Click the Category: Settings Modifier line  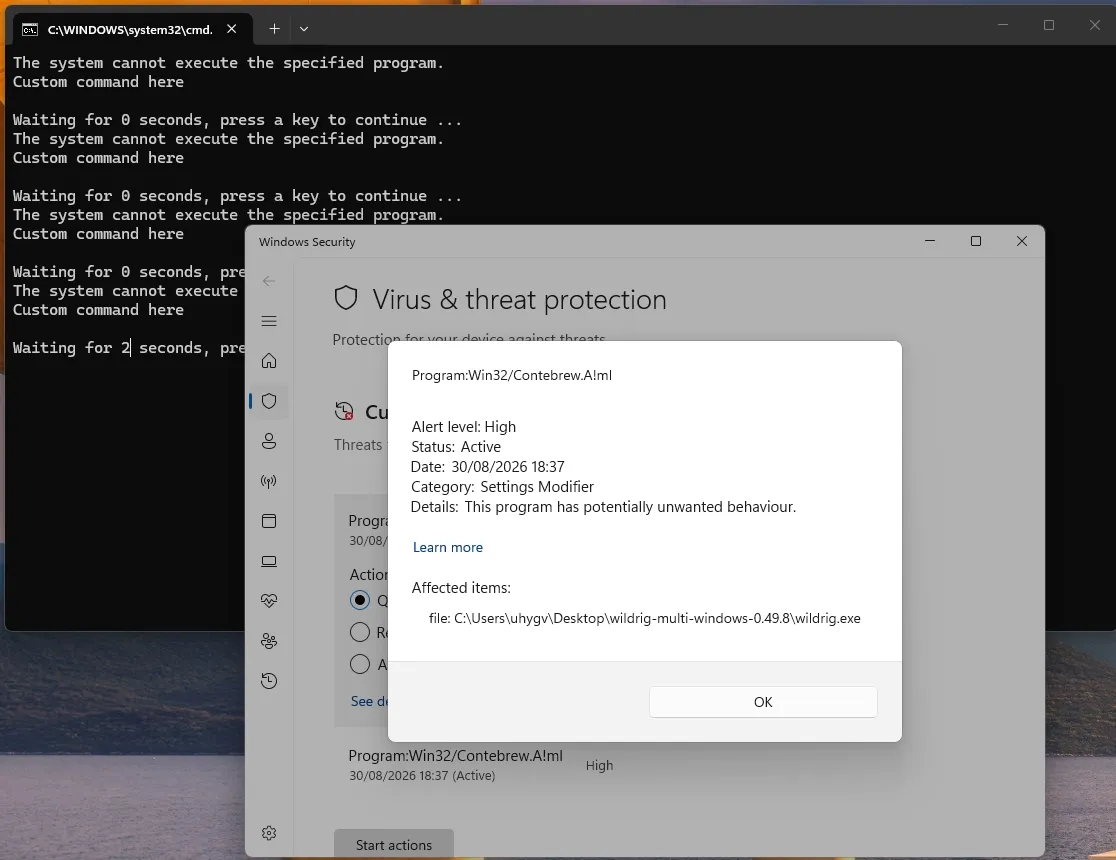(502, 487)
